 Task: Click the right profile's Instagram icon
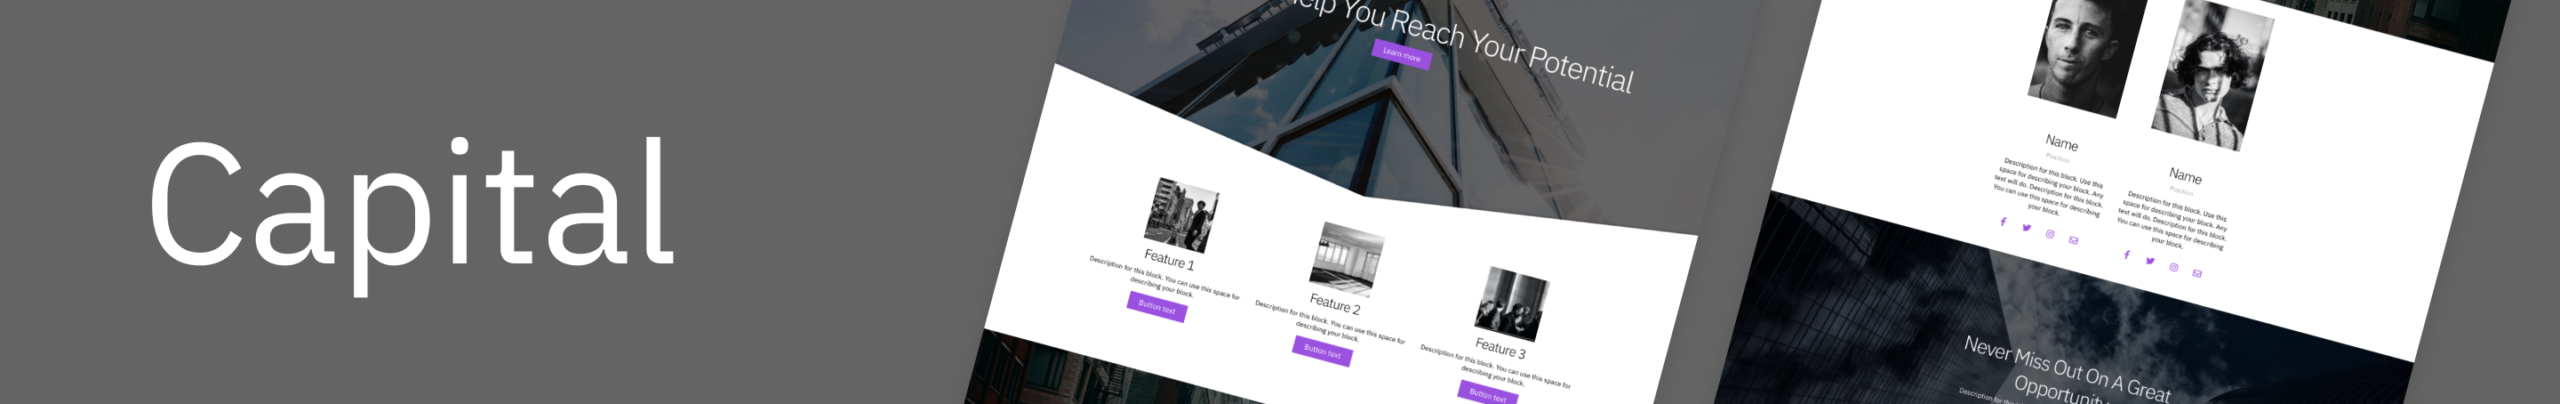2173,267
